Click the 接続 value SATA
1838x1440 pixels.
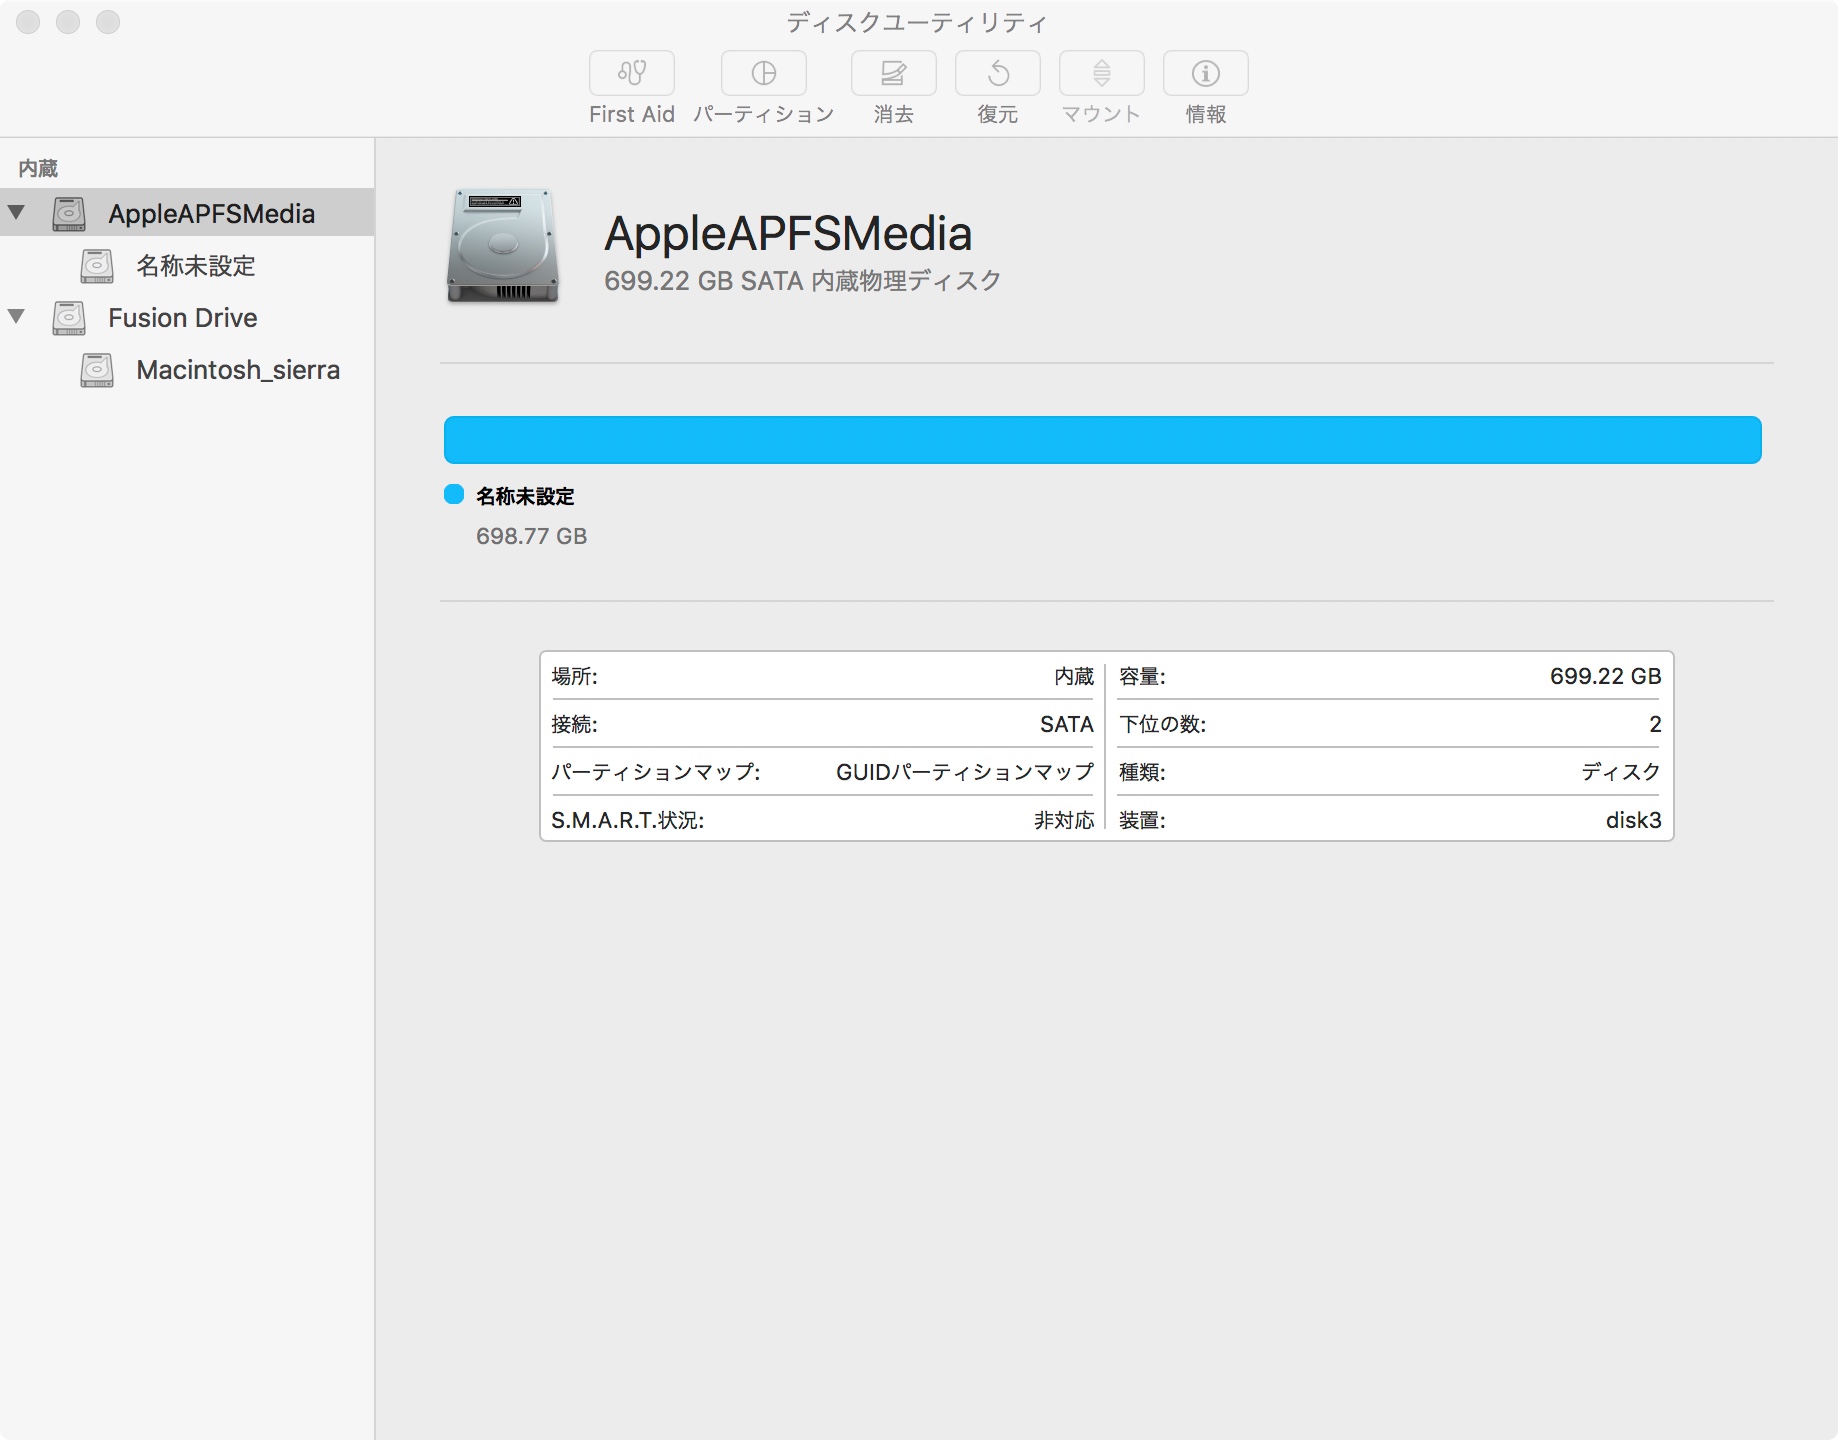point(1067,724)
